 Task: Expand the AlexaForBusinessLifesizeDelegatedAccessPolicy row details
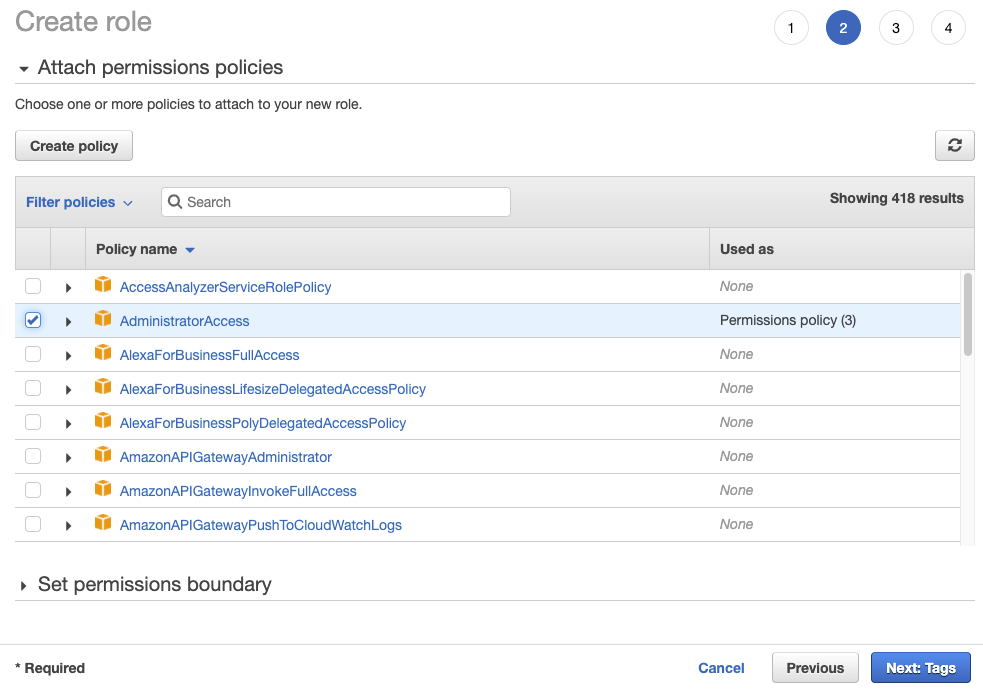click(68, 389)
